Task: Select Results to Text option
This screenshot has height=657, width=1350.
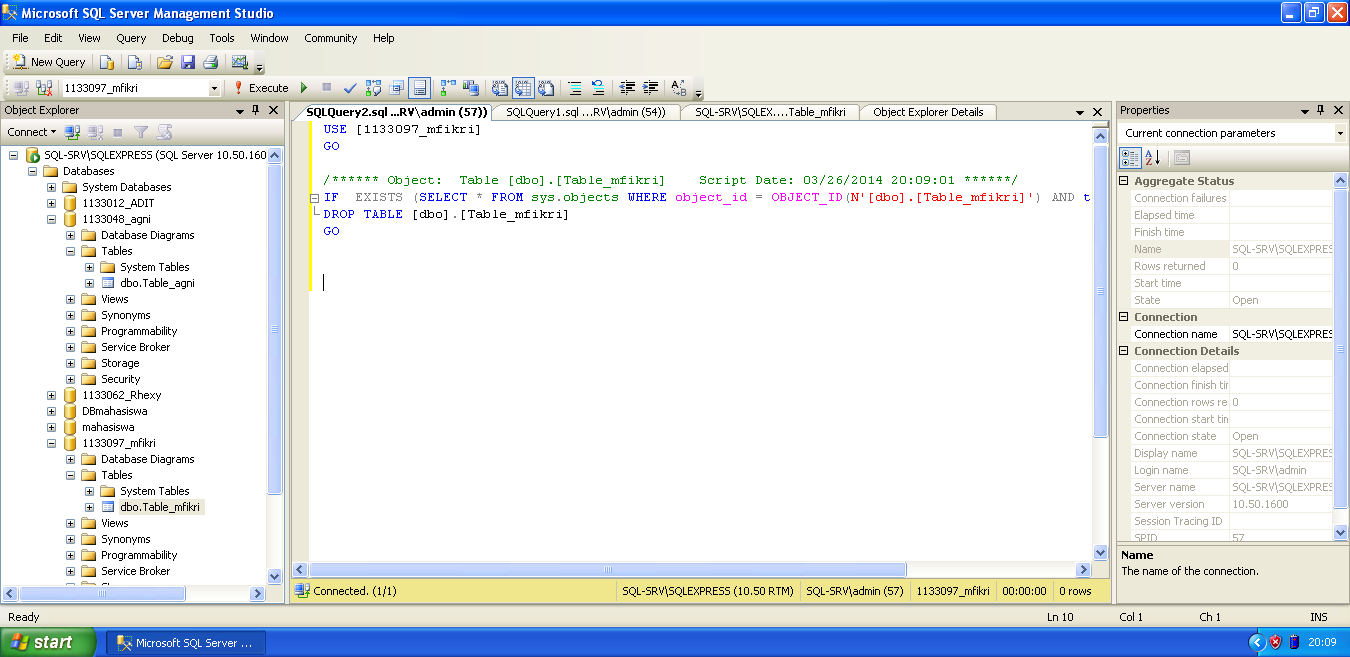Action: tap(500, 88)
